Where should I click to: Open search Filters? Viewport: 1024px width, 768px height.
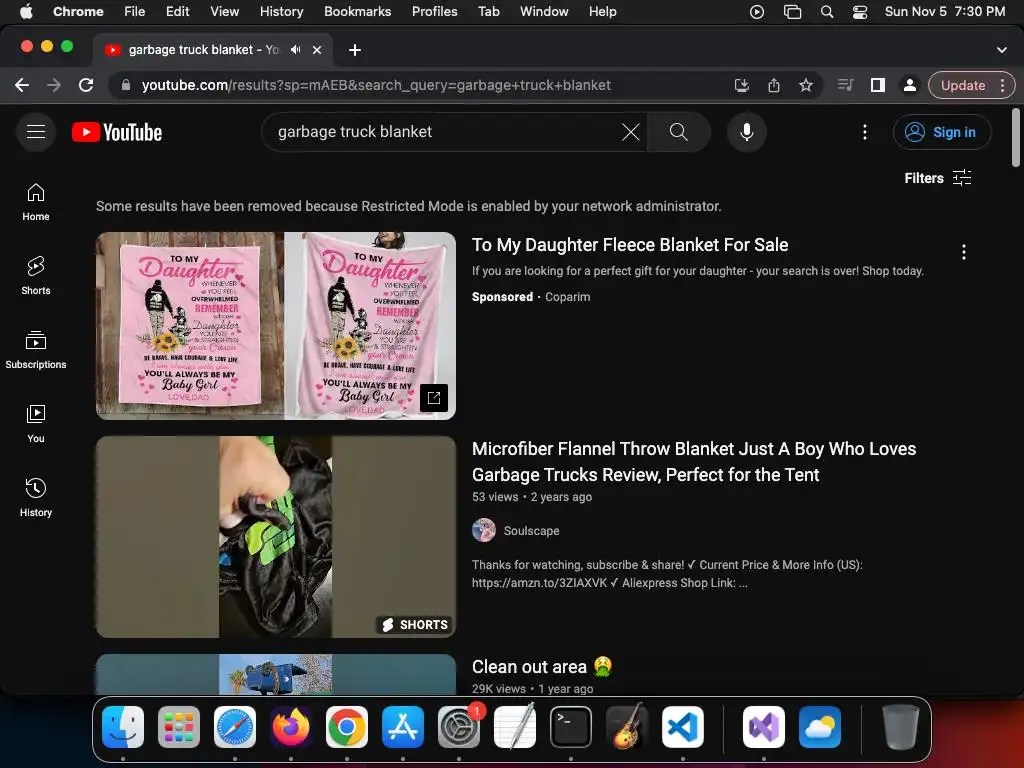pyautogui.click(x=938, y=178)
